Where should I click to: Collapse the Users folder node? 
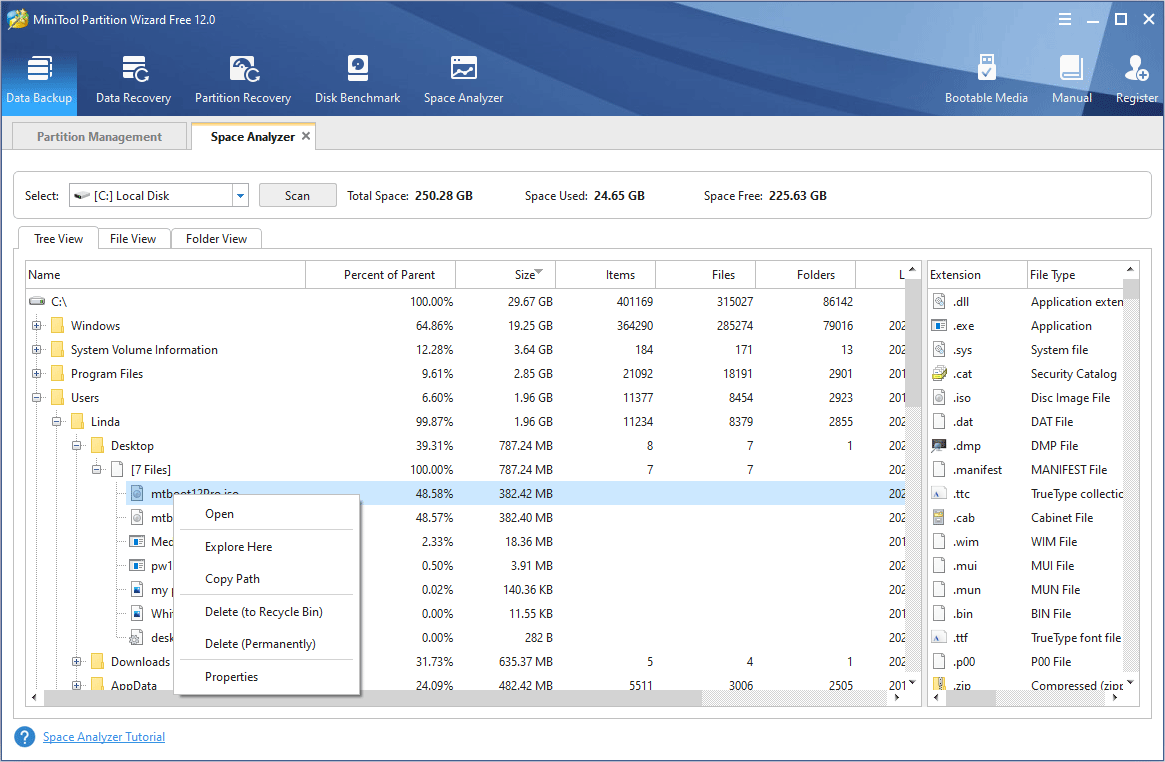point(36,397)
